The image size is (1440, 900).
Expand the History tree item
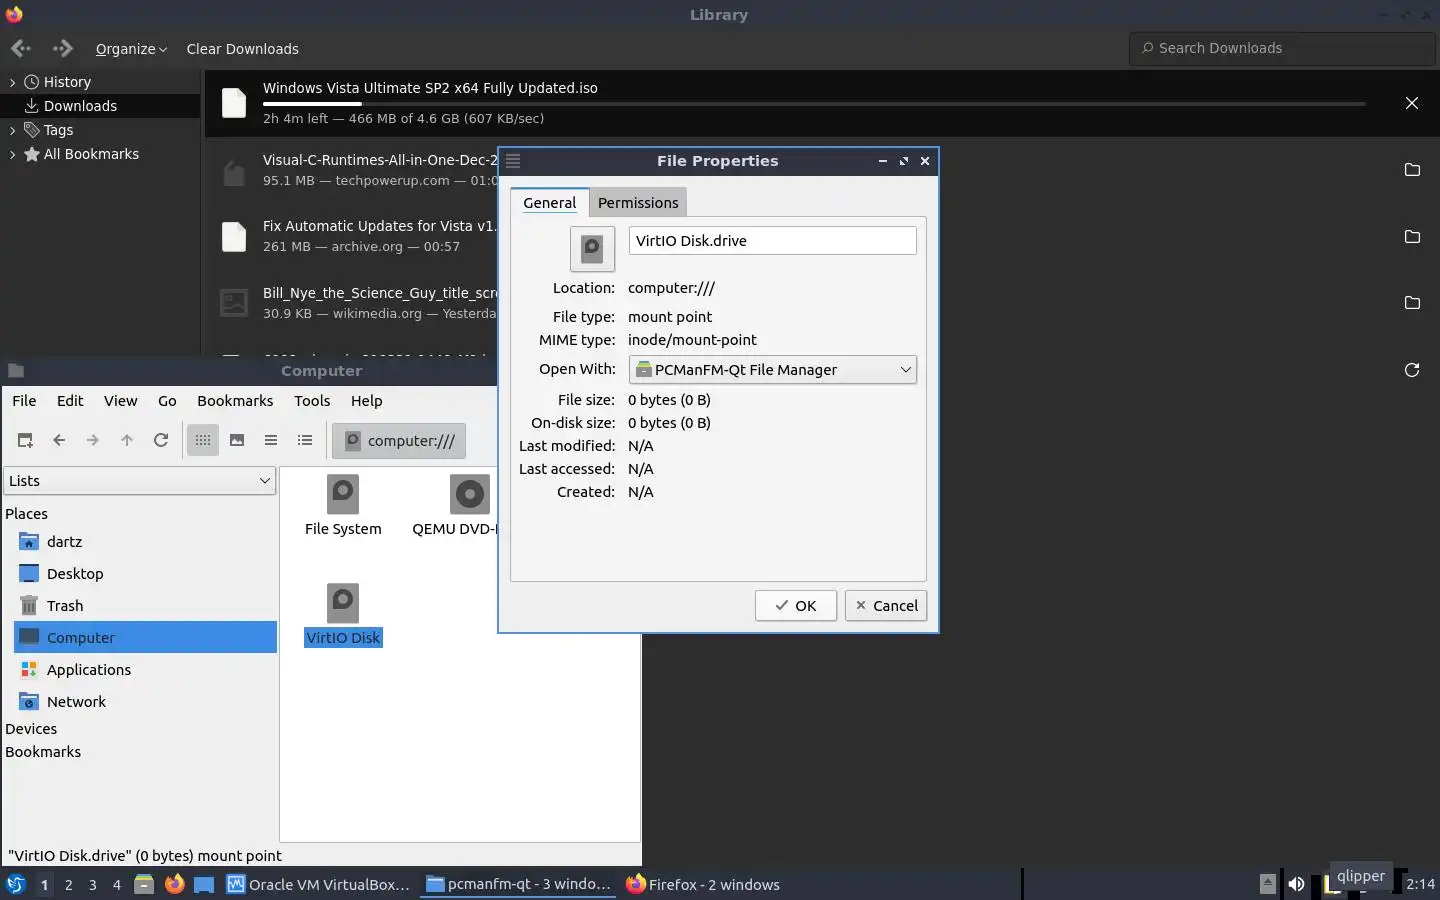click(x=12, y=82)
